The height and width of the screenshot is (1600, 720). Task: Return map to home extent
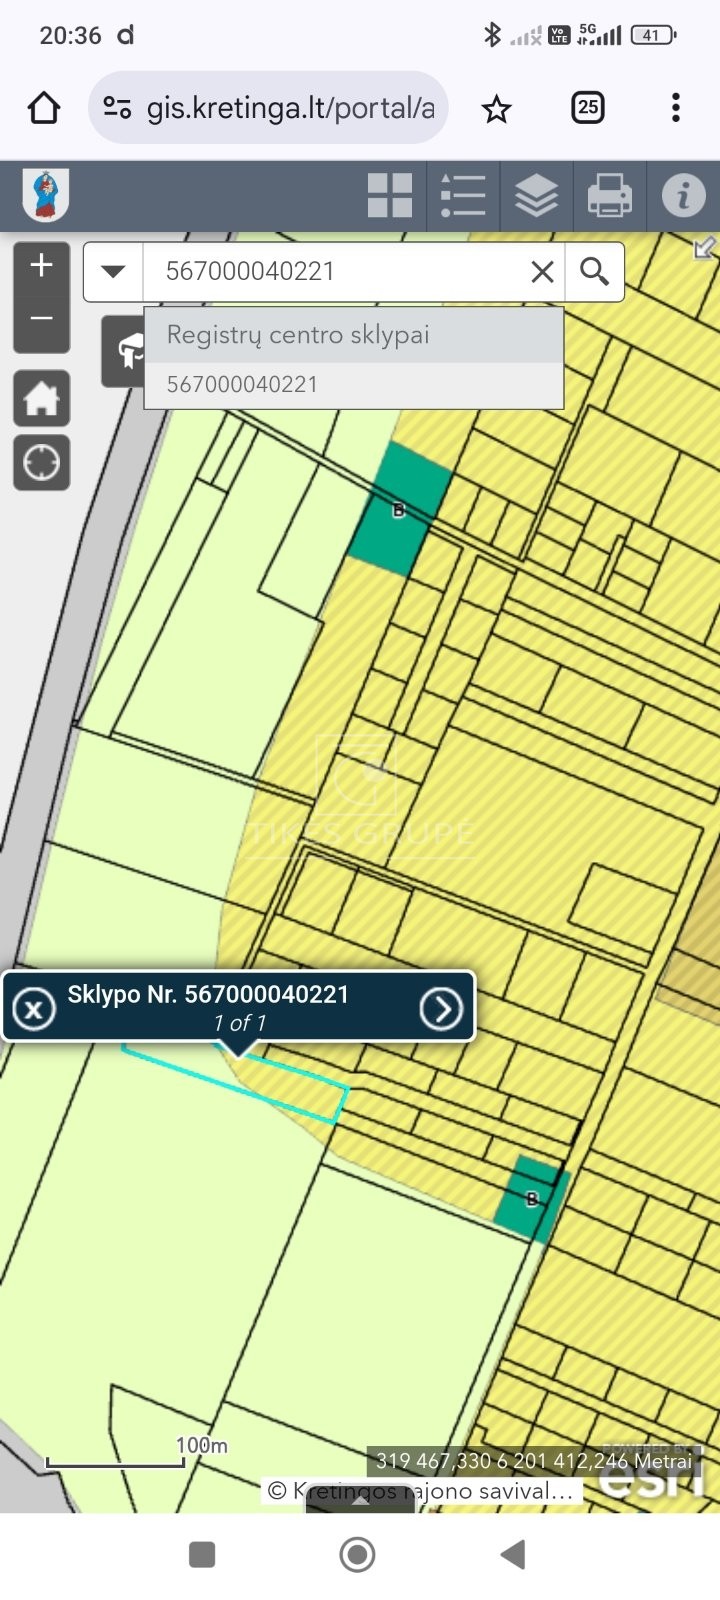pyautogui.click(x=41, y=399)
